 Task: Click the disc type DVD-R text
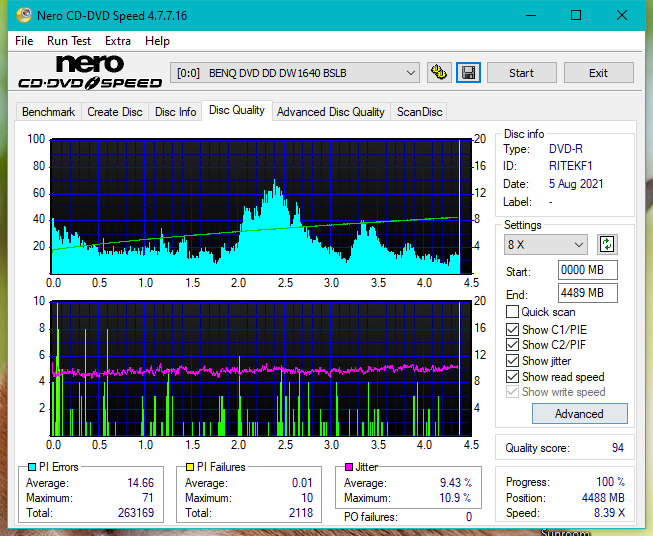tap(566, 149)
